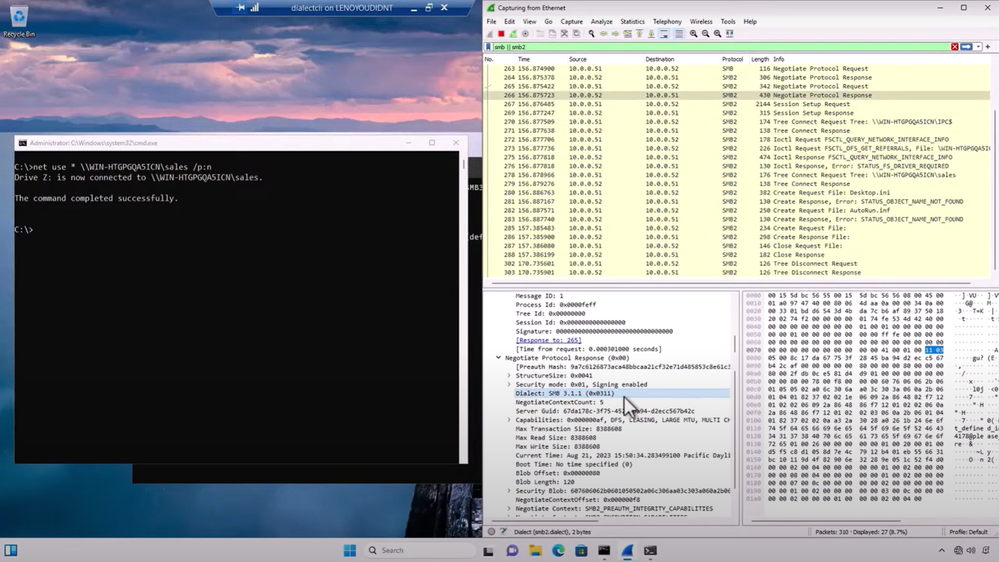Go back in packet history
The height and width of the screenshot is (562, 999).
[x=603, y=34]
